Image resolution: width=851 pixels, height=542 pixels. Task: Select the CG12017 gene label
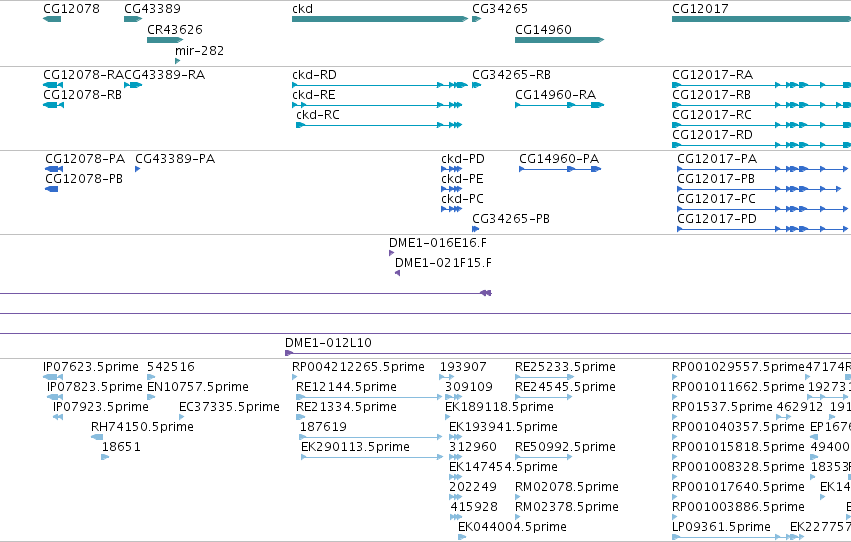pyautogui.click(x=700, y=9)
